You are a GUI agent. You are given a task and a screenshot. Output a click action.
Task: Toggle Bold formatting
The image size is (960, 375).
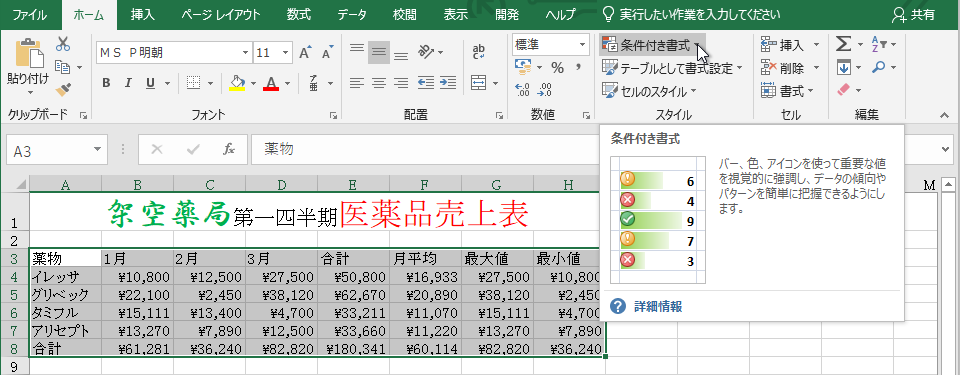(x=107, y=83)
